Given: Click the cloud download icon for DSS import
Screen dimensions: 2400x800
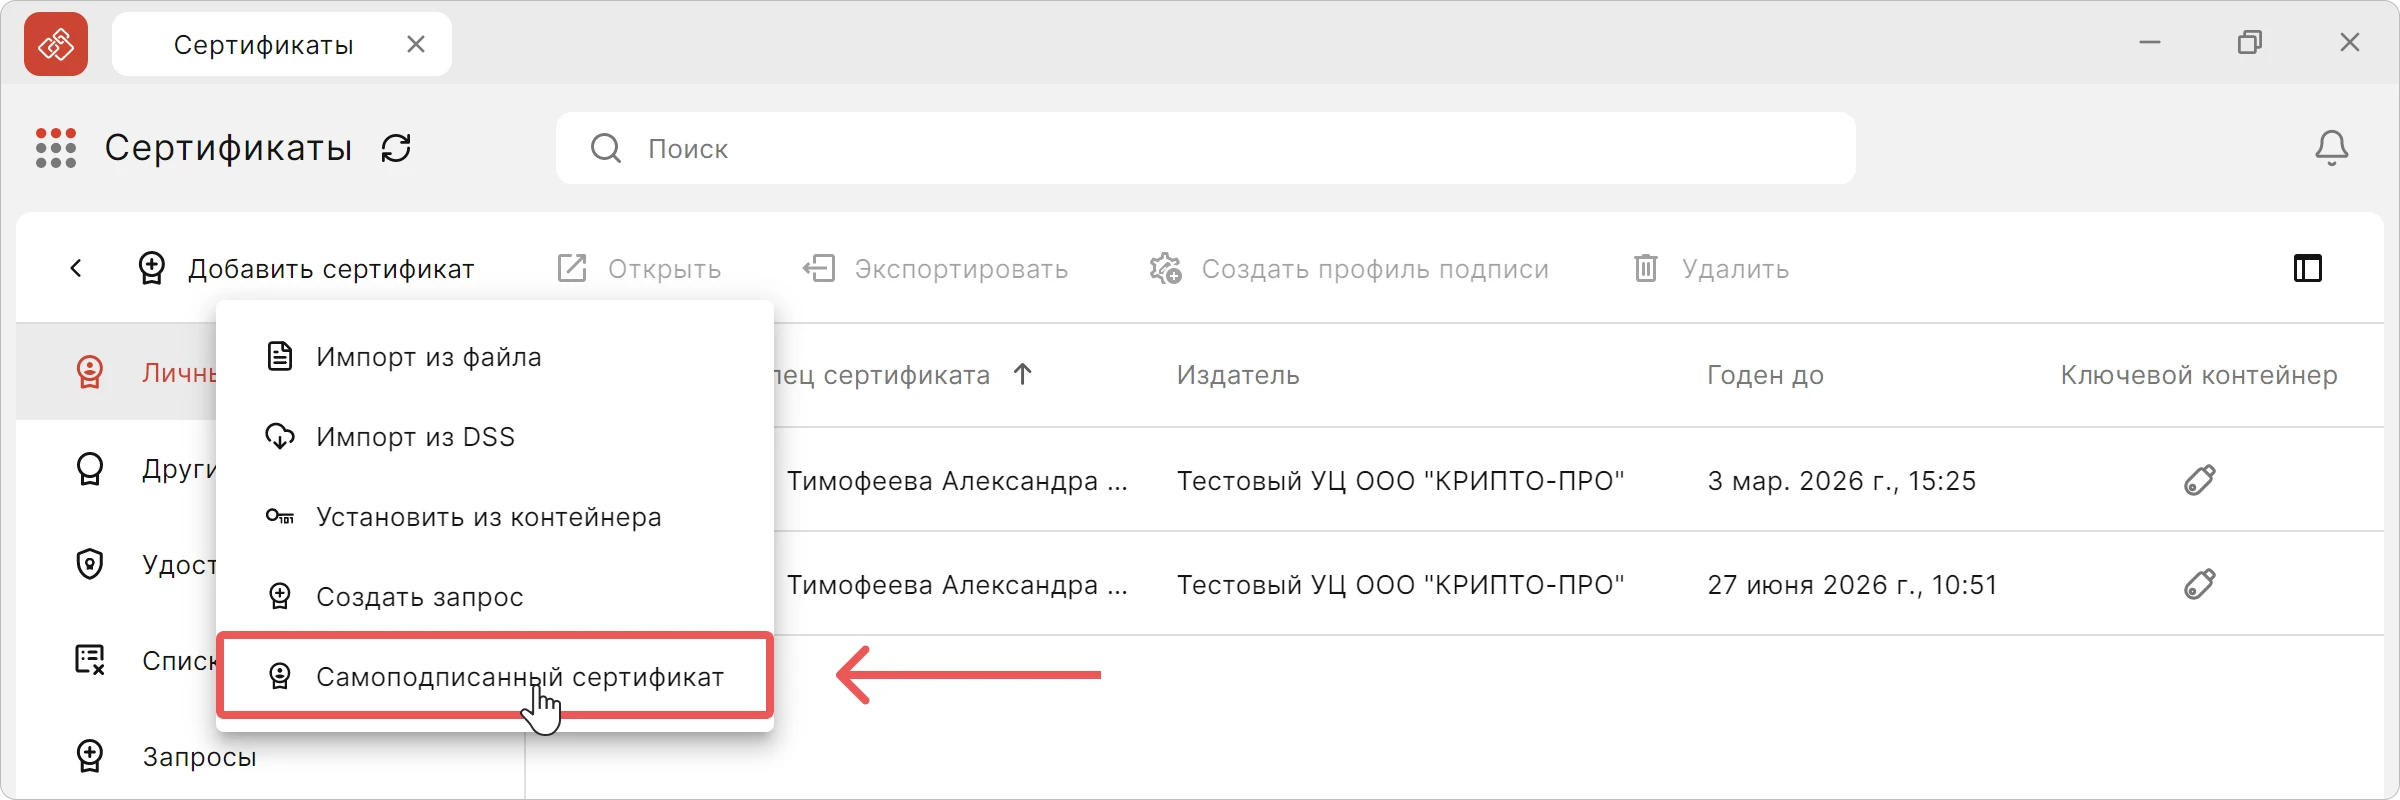Looking at the screenshot, I should pos(280,436).
